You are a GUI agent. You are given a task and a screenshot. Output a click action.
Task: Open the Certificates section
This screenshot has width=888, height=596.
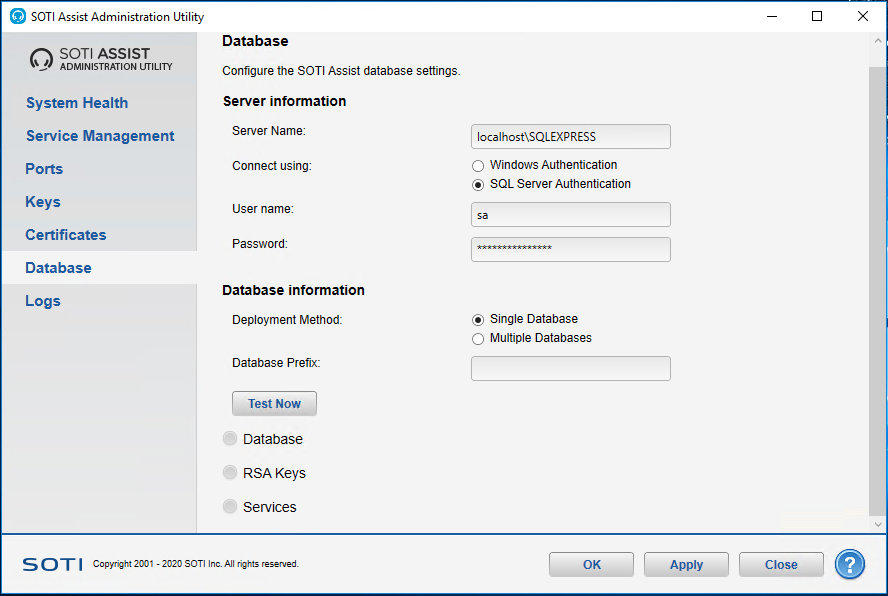pyautogui.click(x=66, y=235)
